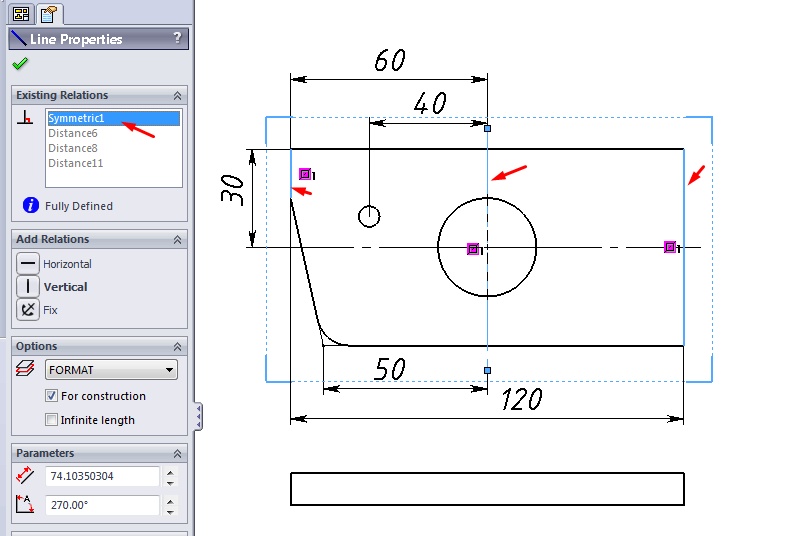Viewport: 785px width, 536px height.
Task: Select the 50 dimension in the drawing
Action: point(389,369)
